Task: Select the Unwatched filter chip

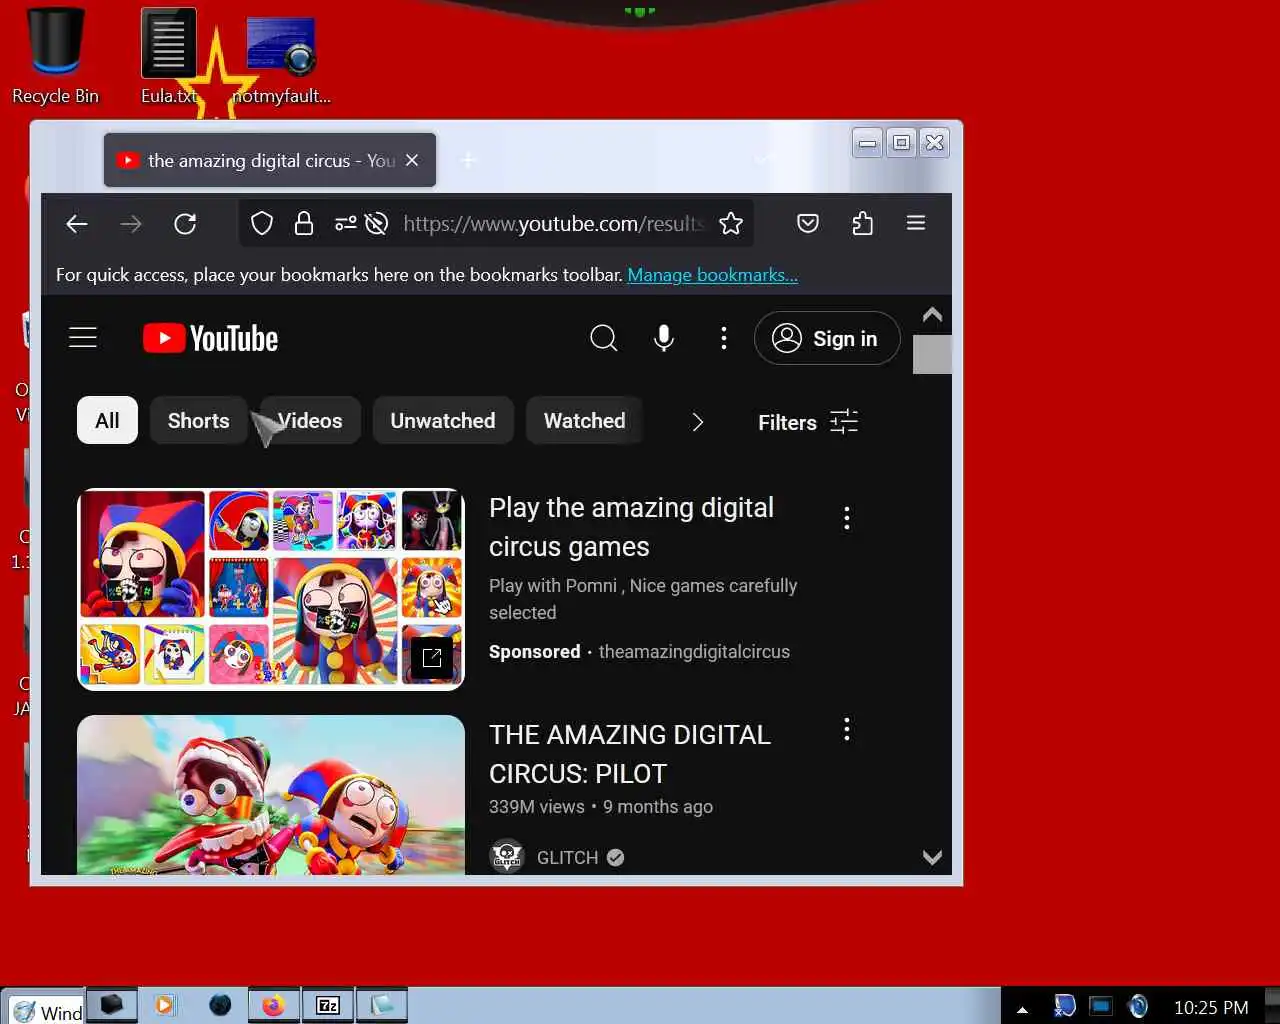Action: (x=443, y=421)
